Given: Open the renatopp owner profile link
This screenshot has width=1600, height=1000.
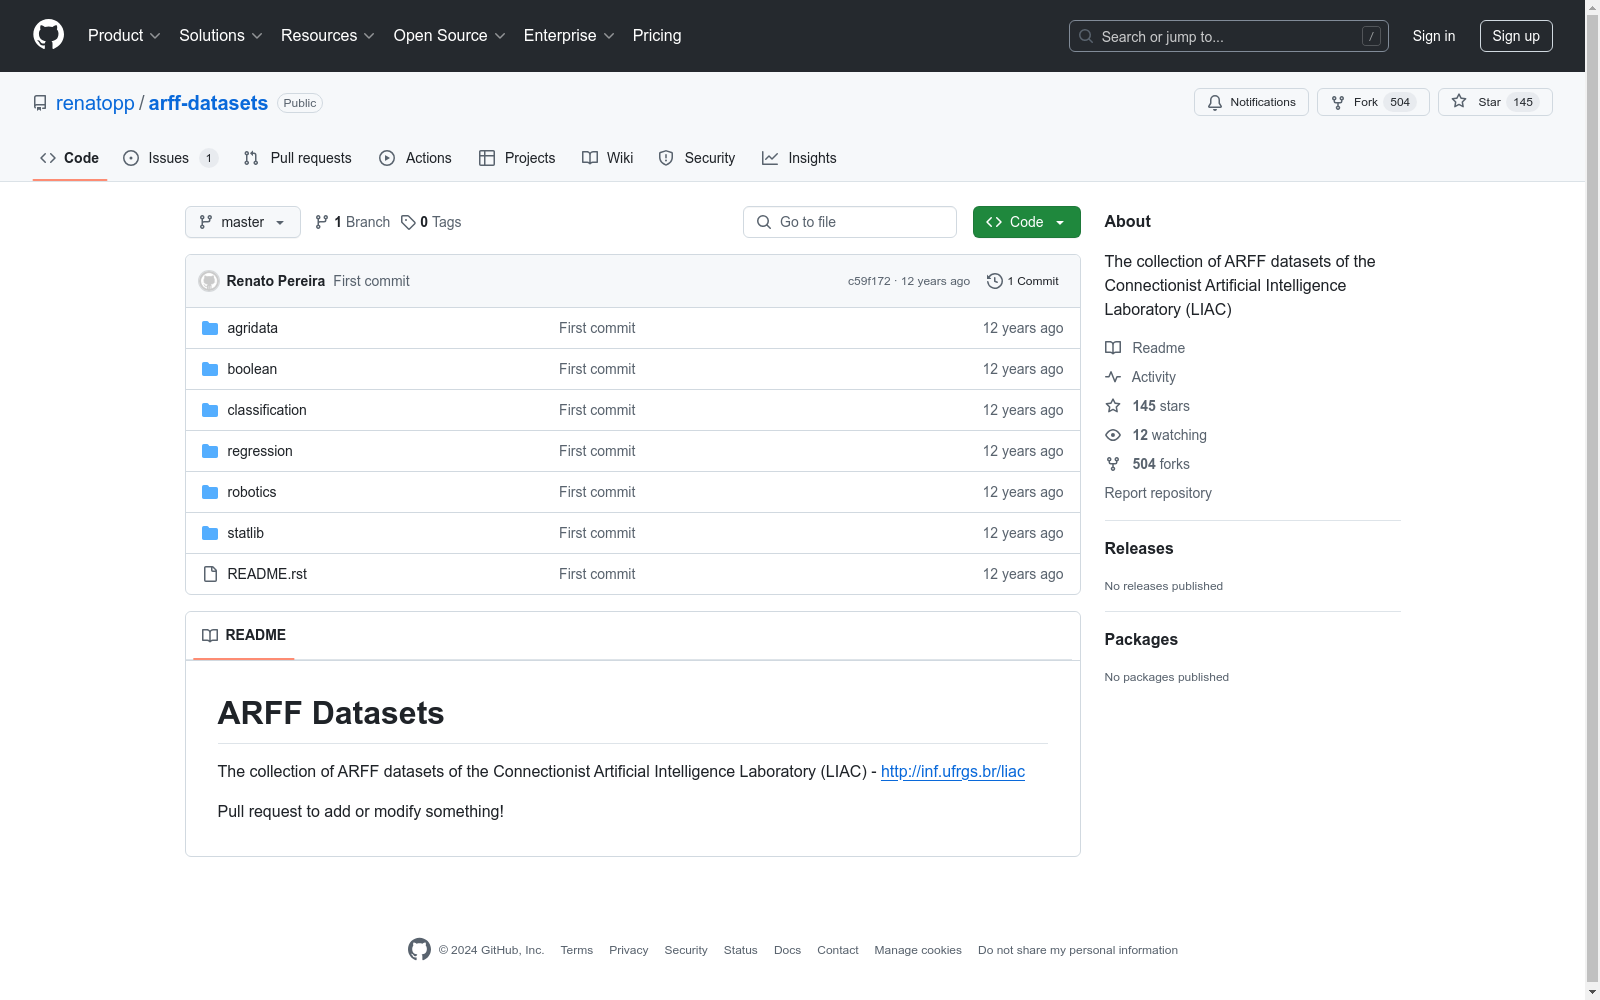Looking at the screenshot, I should (x=95, y=103).
